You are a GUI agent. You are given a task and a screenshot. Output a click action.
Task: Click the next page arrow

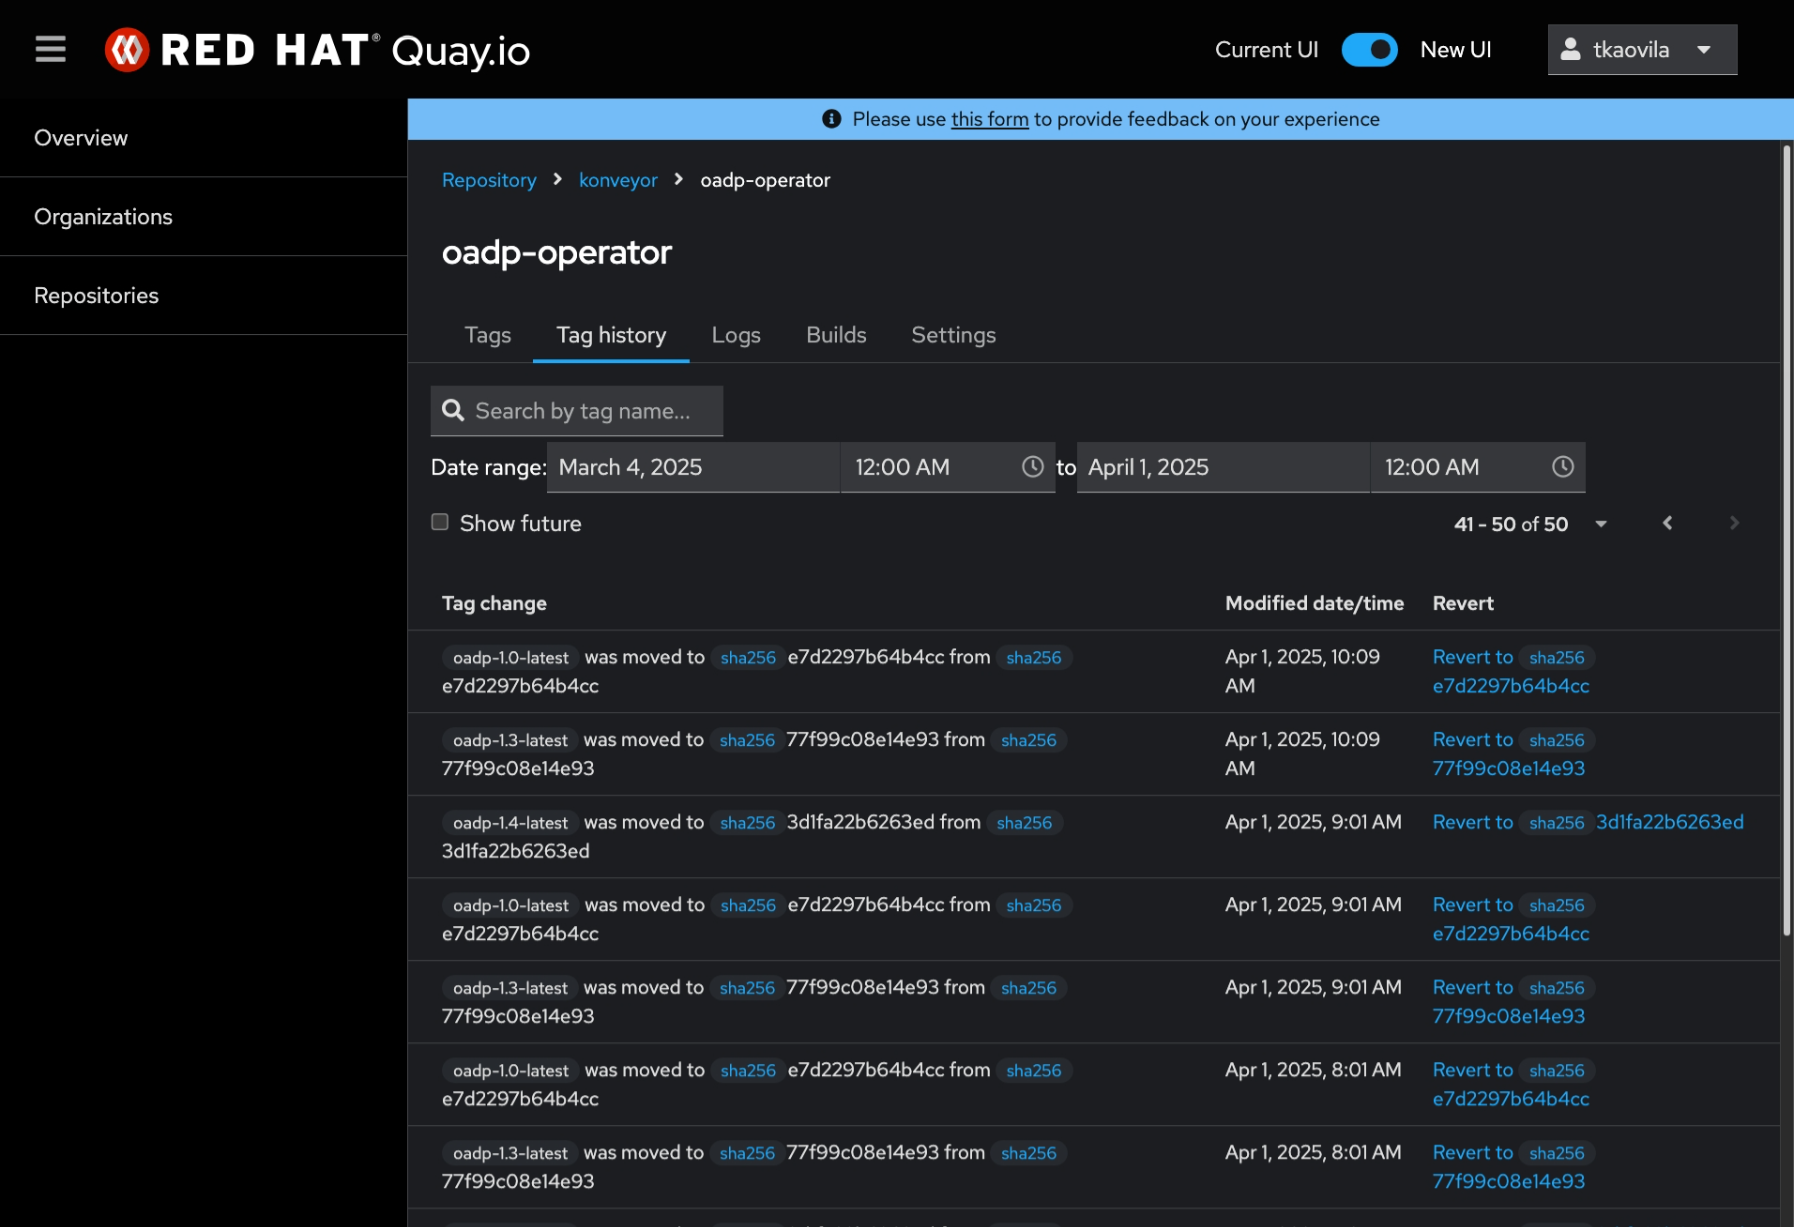(1734, 523)
